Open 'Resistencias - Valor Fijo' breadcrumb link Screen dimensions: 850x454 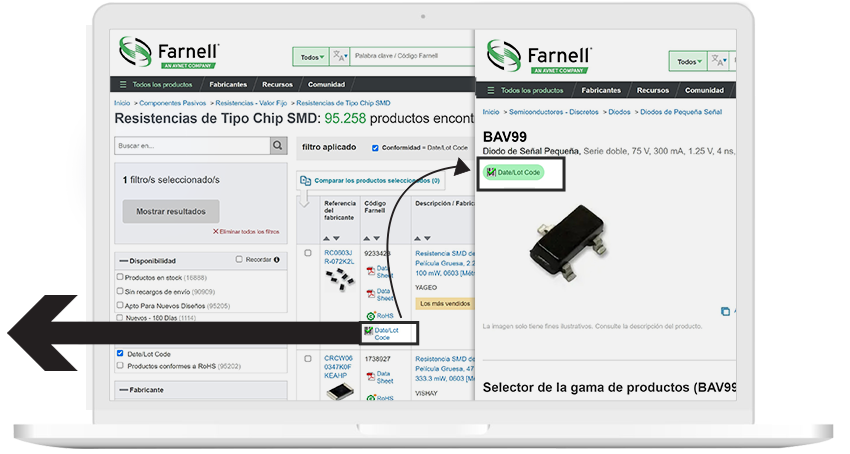[251, 103]
